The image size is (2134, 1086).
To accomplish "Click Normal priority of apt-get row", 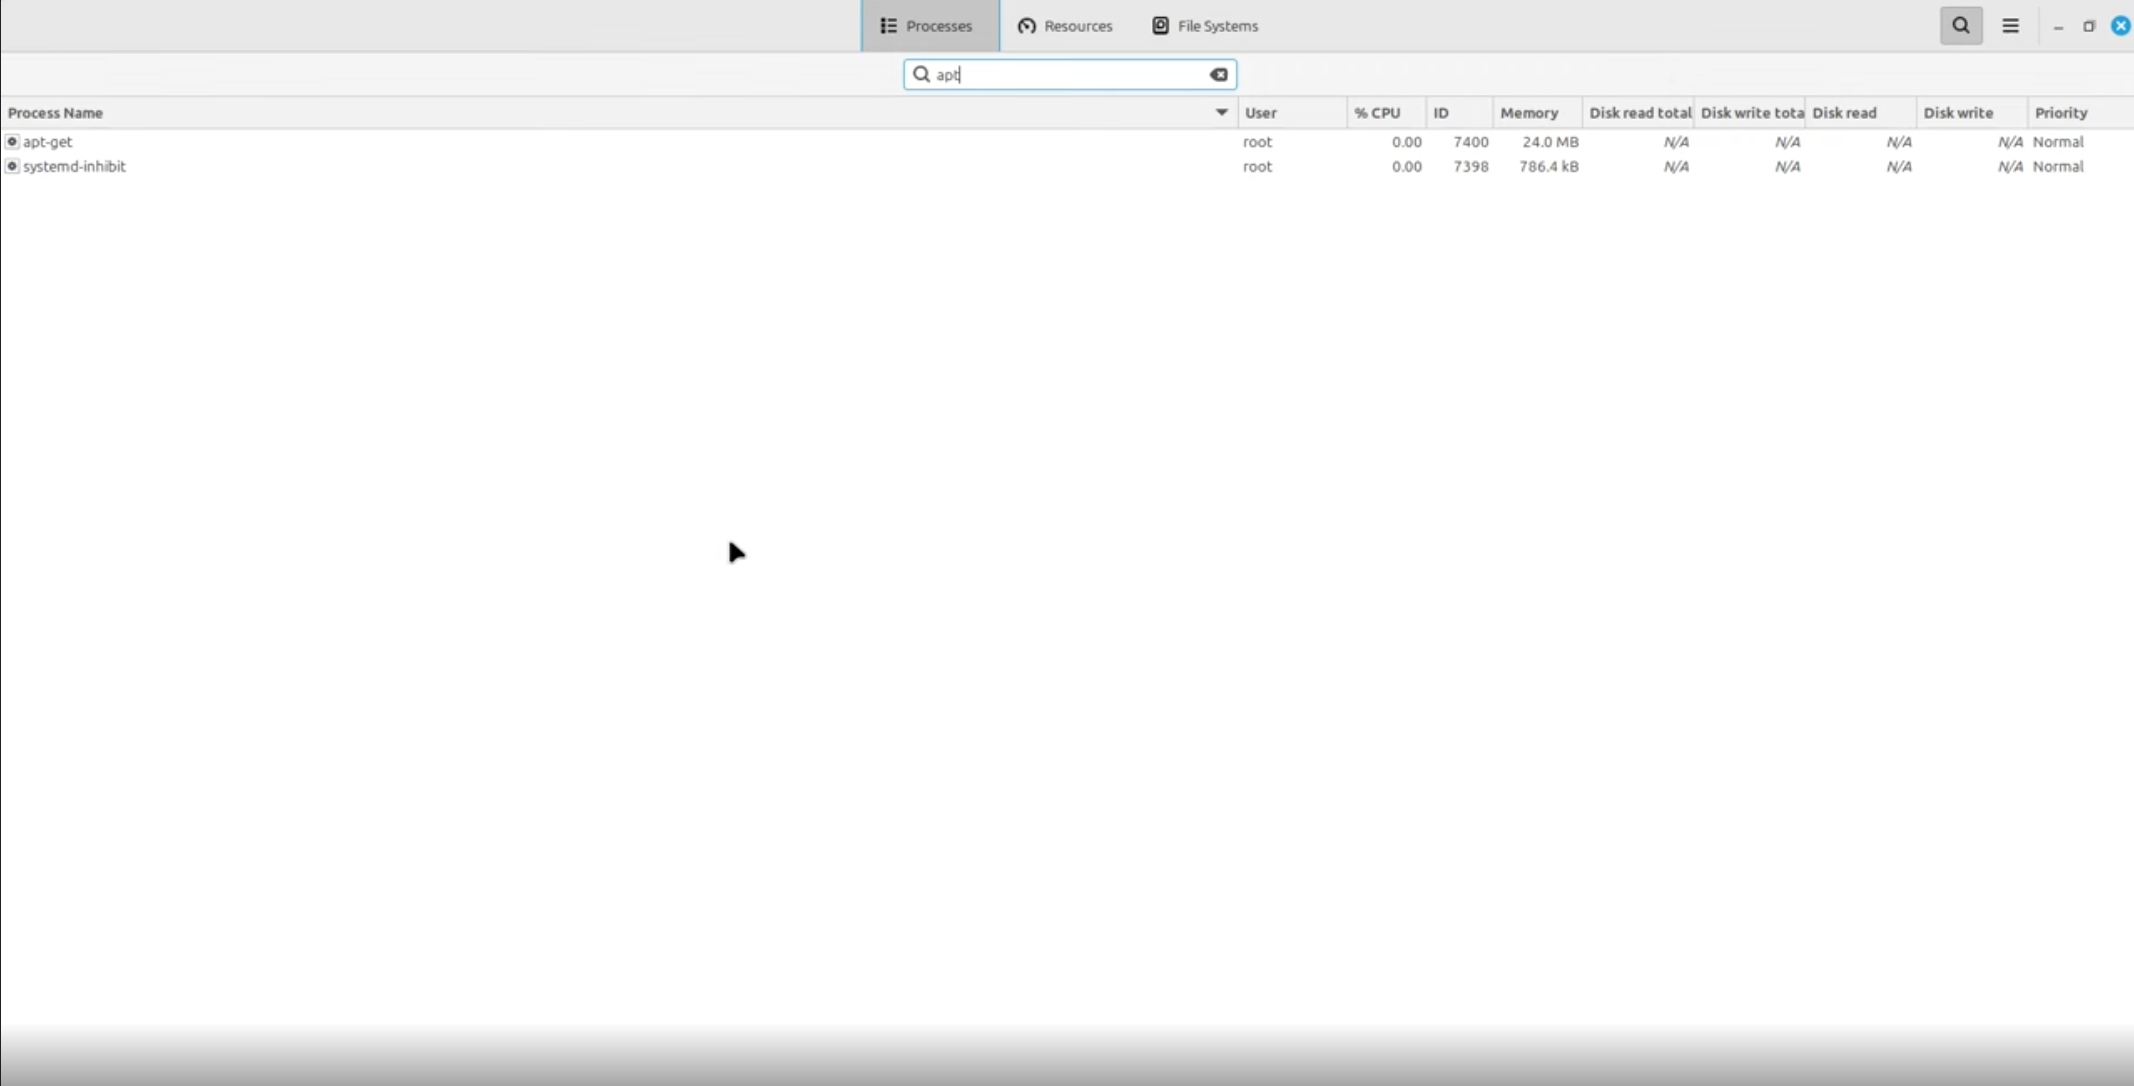I will point(2058,142).
